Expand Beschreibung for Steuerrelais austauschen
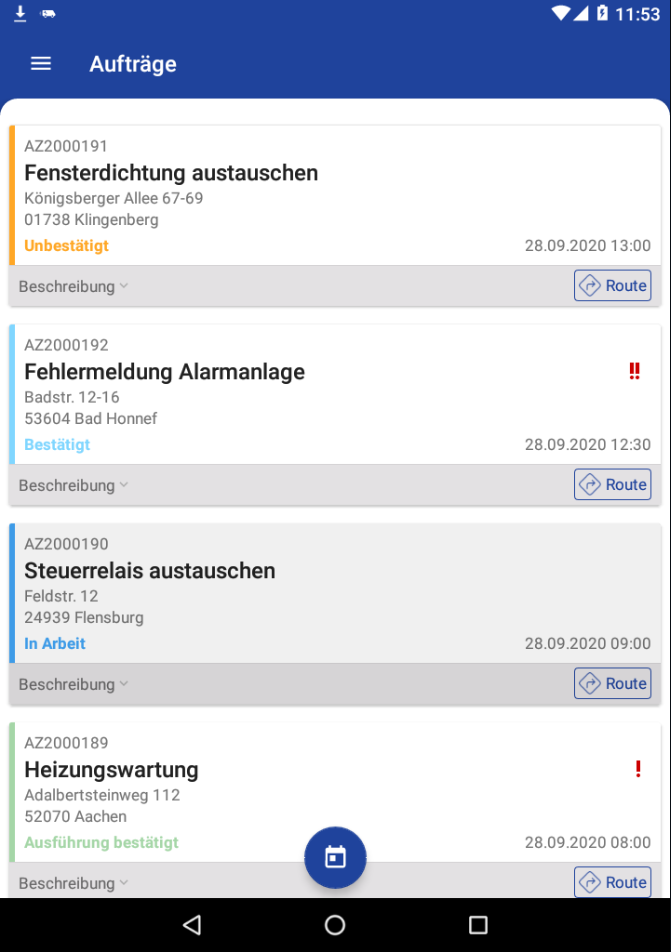Viewport: 671px width, 952px height. pyautogui.click(x=73, y=684)
